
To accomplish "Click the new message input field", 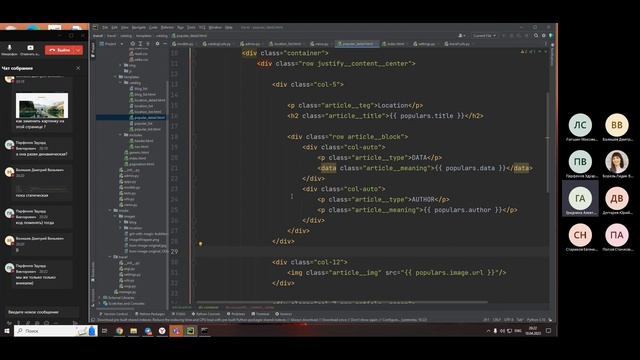I will tap(41, 312).
